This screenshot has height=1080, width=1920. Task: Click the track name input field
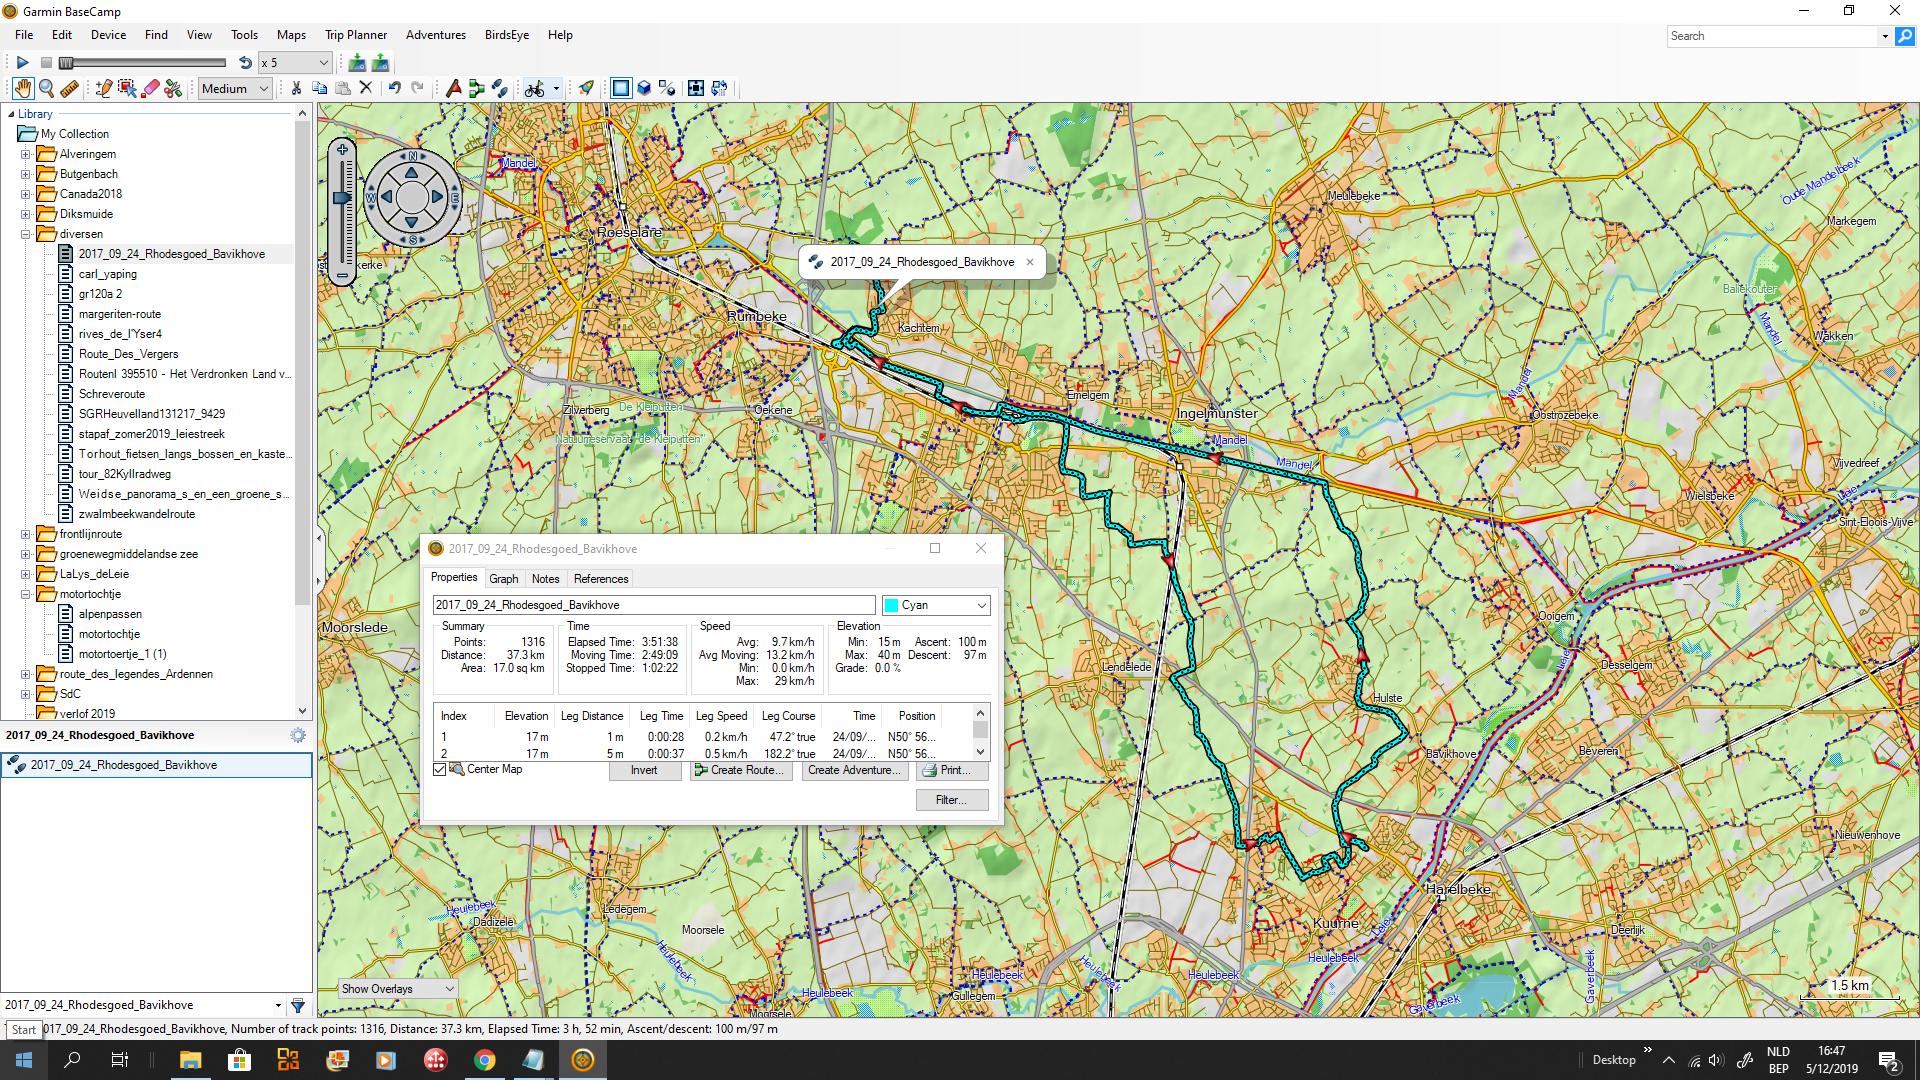(654, 605)
